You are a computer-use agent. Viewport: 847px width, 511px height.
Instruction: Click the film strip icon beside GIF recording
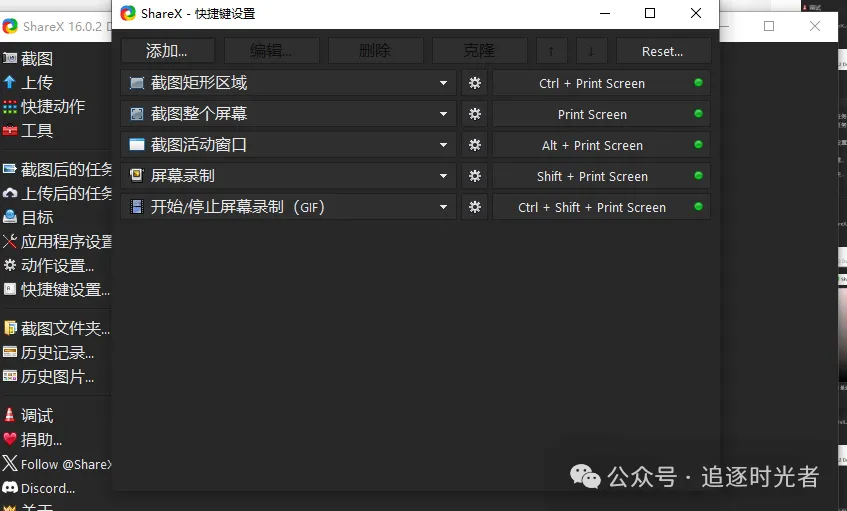[x=137, y=207]
